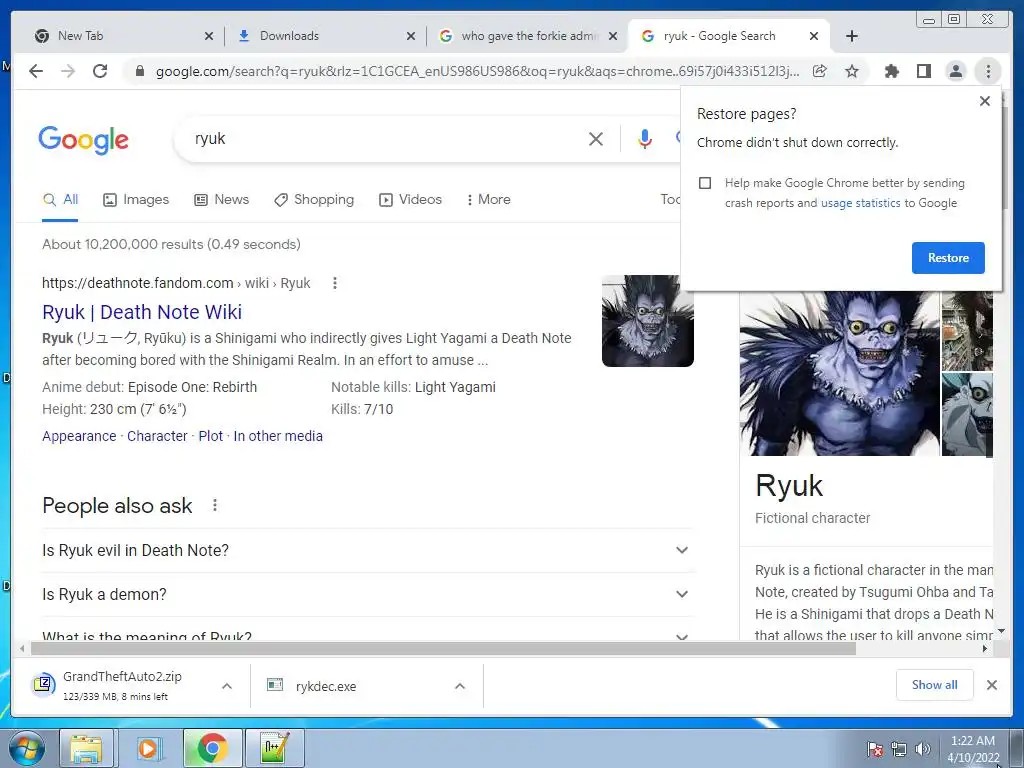Open options for Death Note Wiki result
The image size is (1024, 768).
tap(335, 283)
